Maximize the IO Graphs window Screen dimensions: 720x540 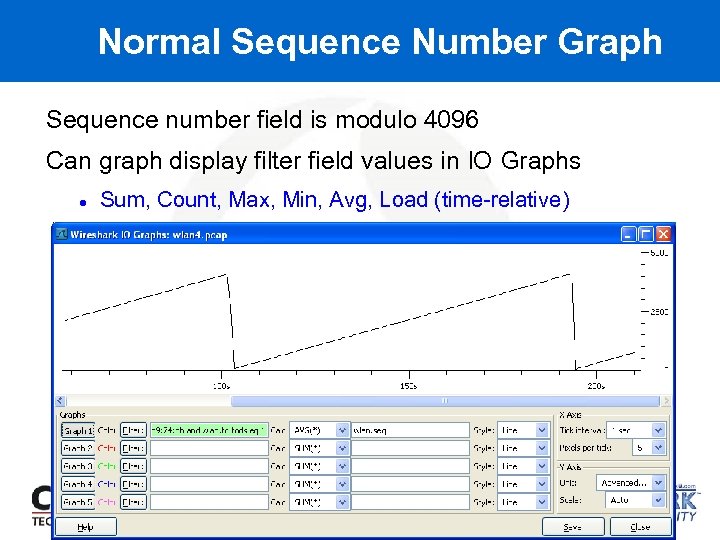(646, 234)
